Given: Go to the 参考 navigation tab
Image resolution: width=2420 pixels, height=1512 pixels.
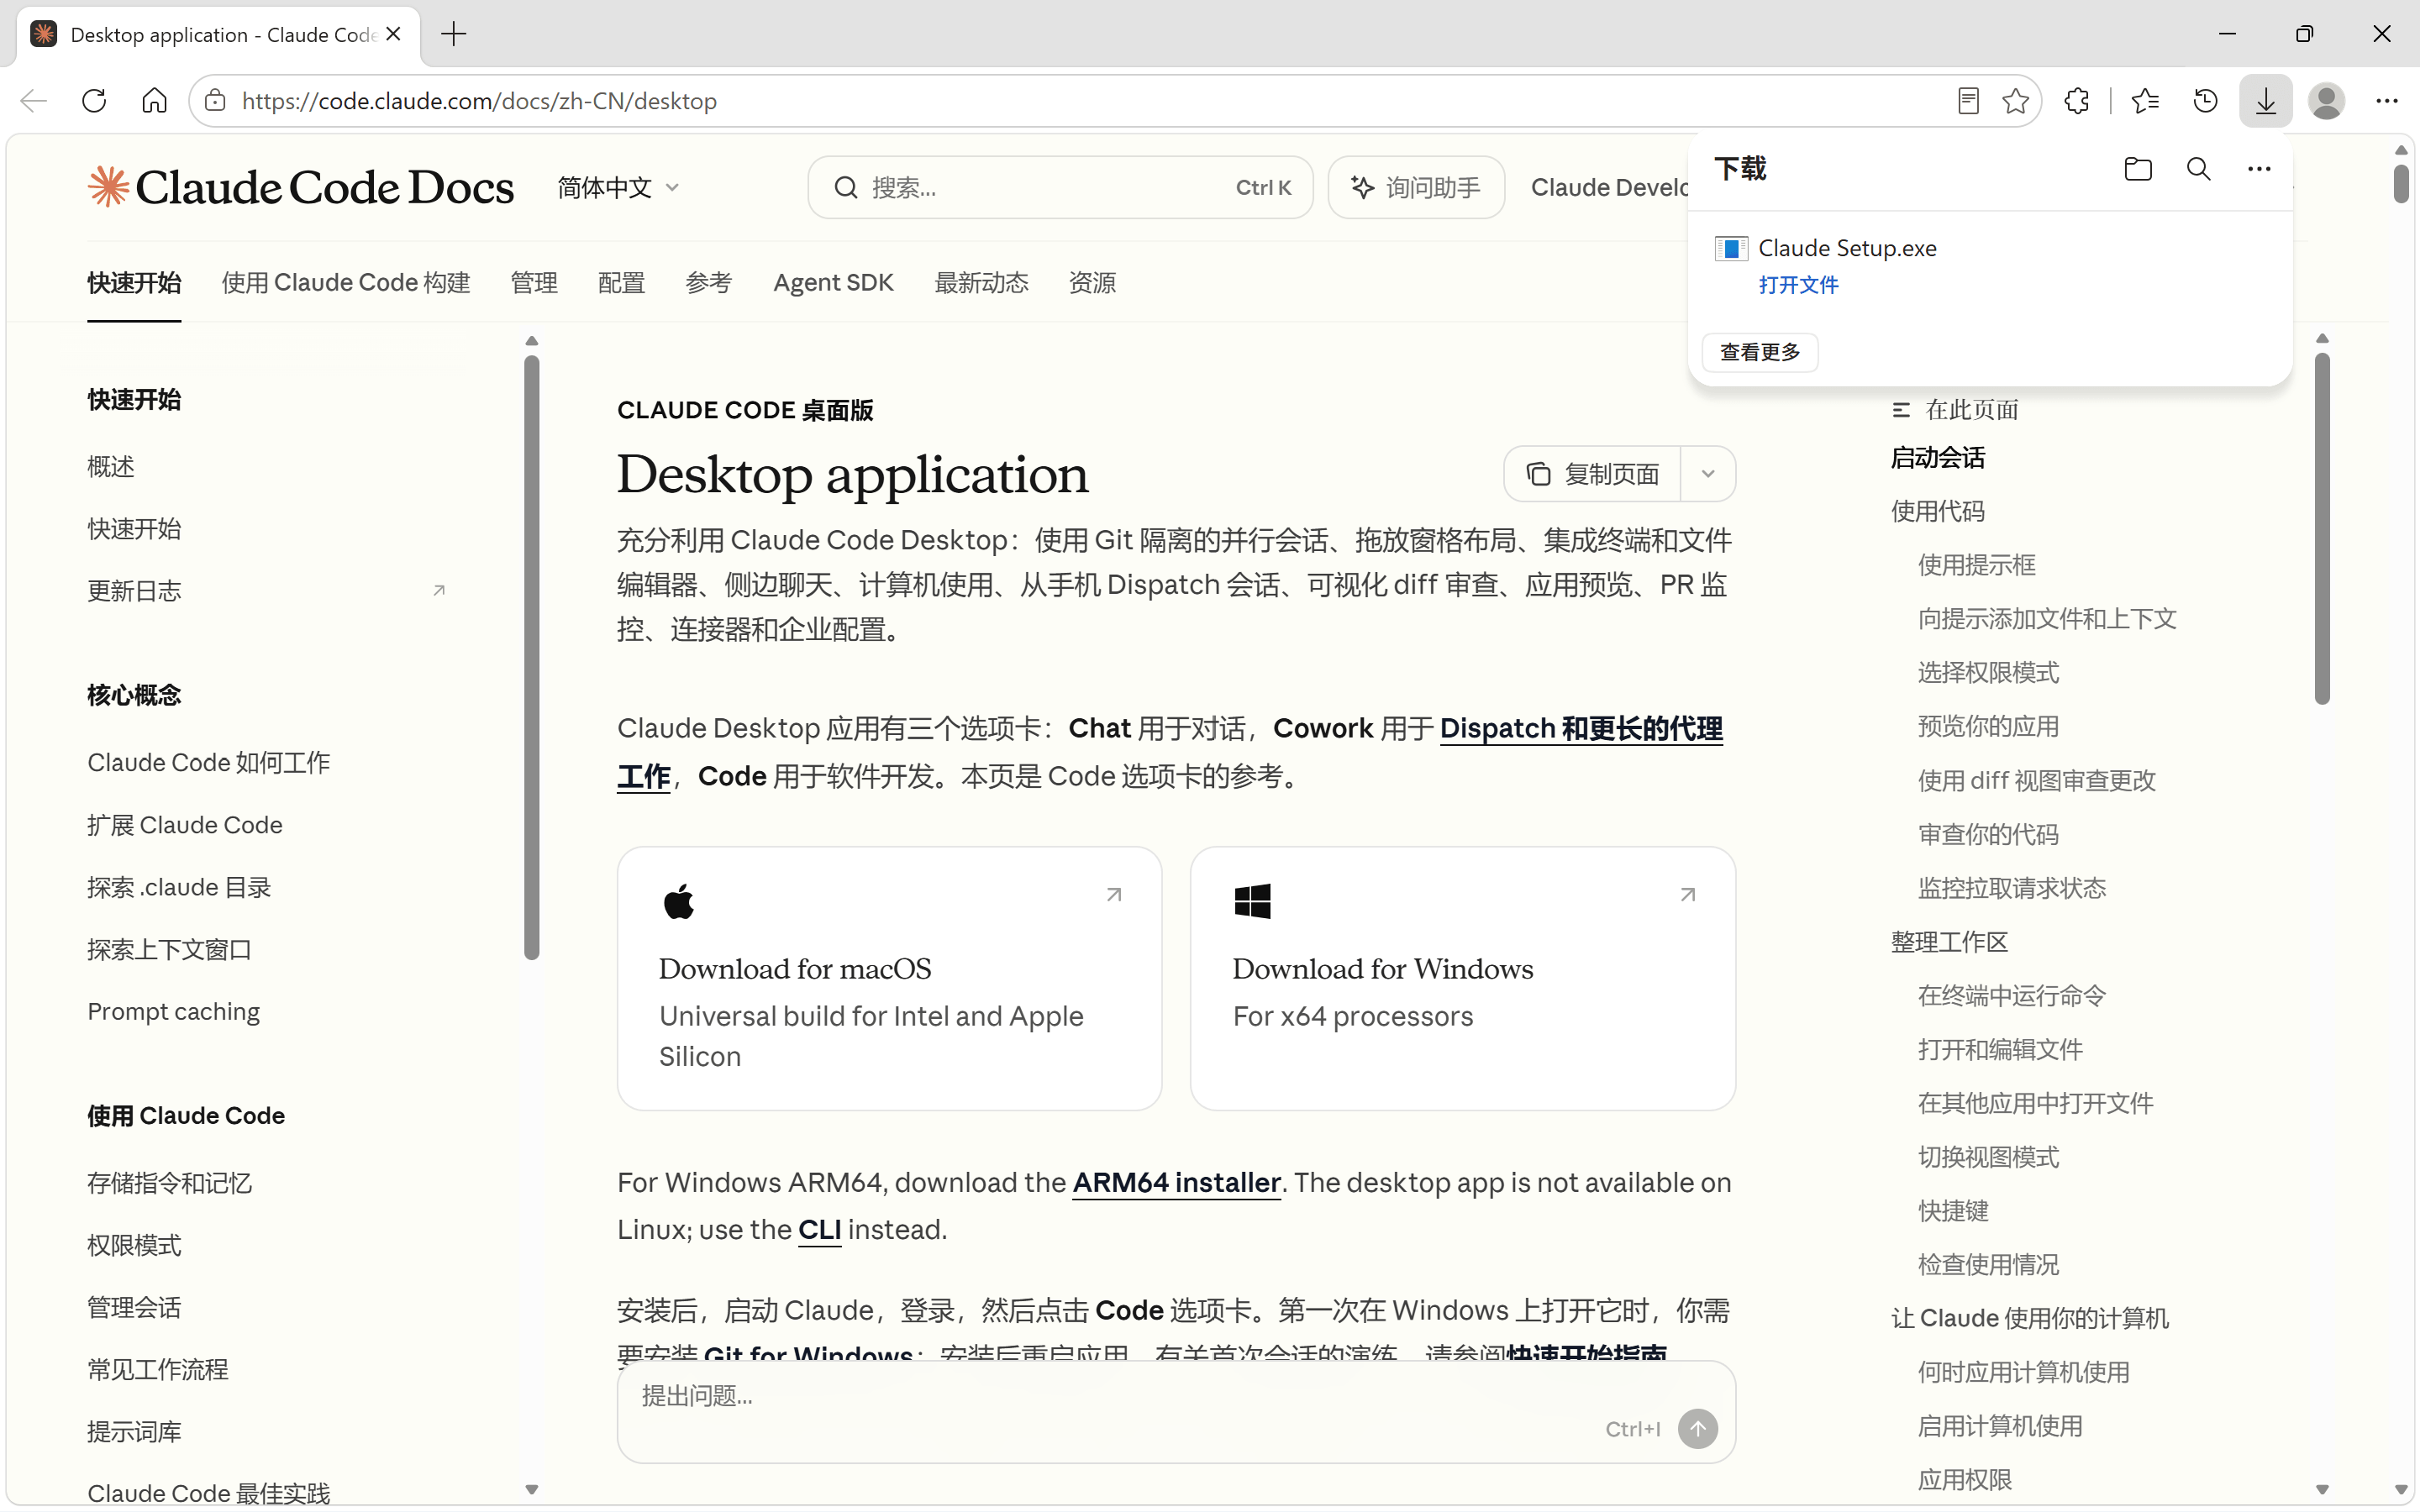Looking at the screenshot, I should pos(709,283).
